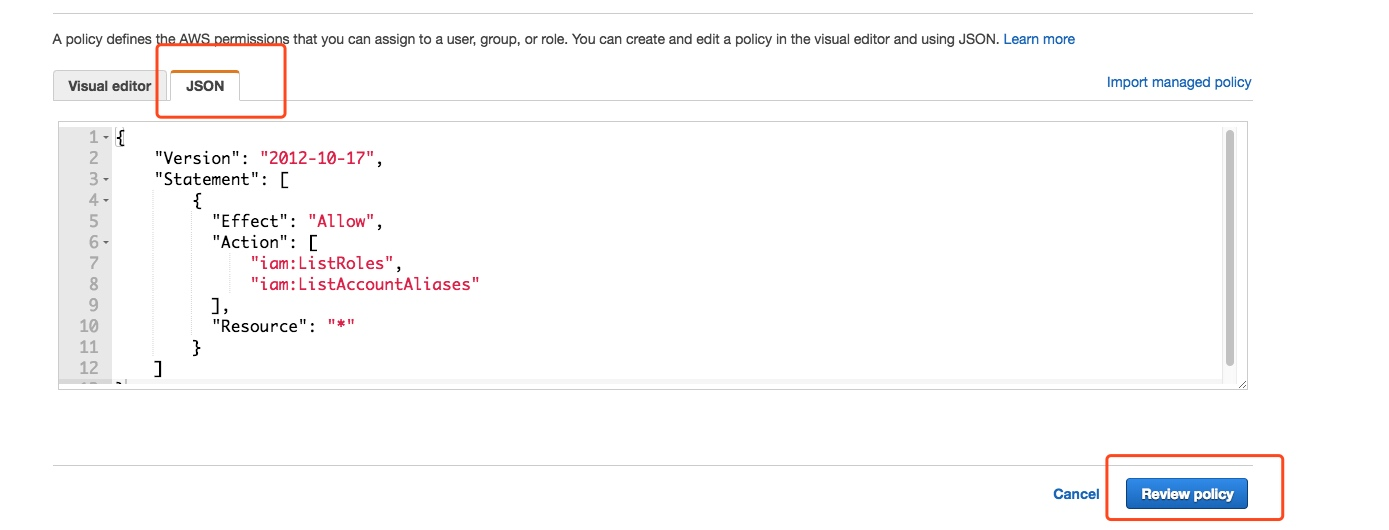Click line number 12 in the gutter
The image size is (1389, 530).
point(88,368)
